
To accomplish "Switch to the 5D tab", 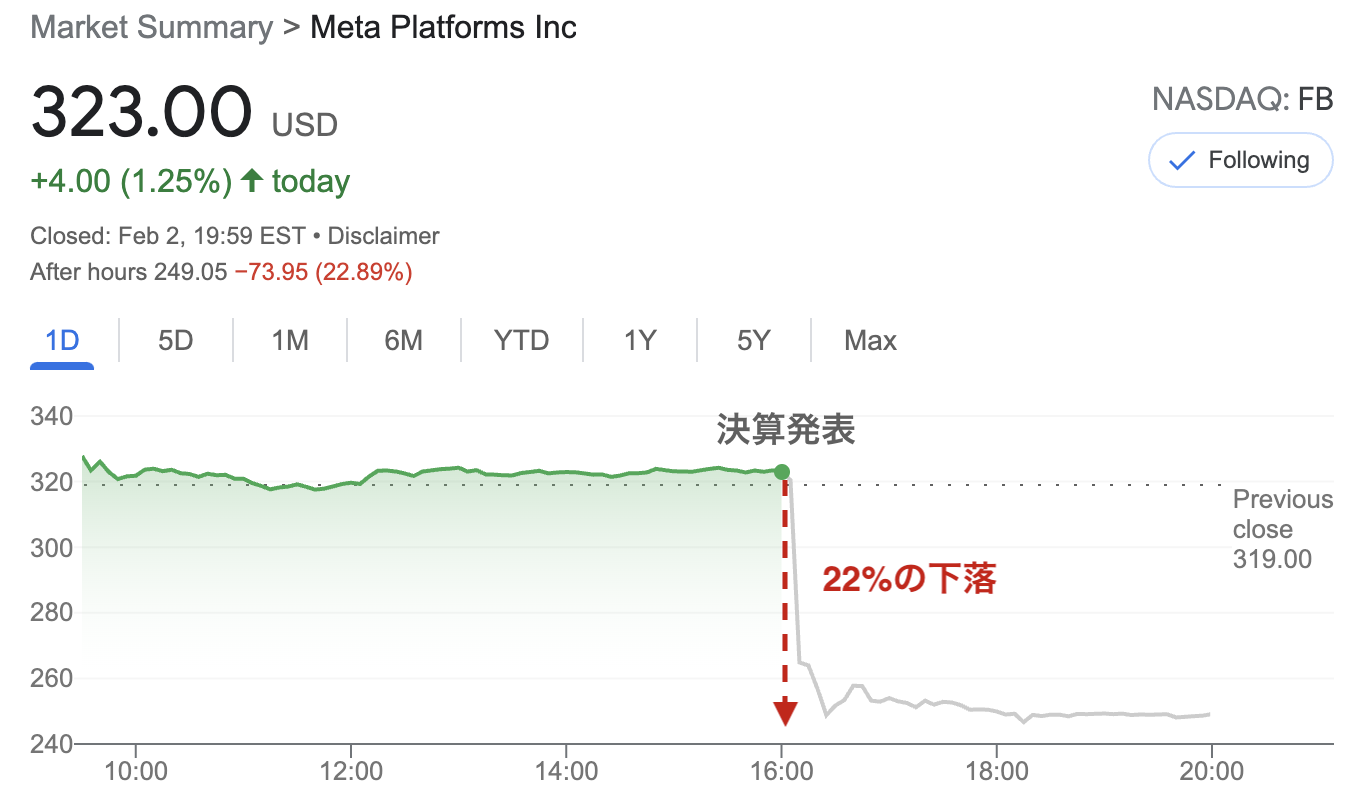I will point(175,341).
